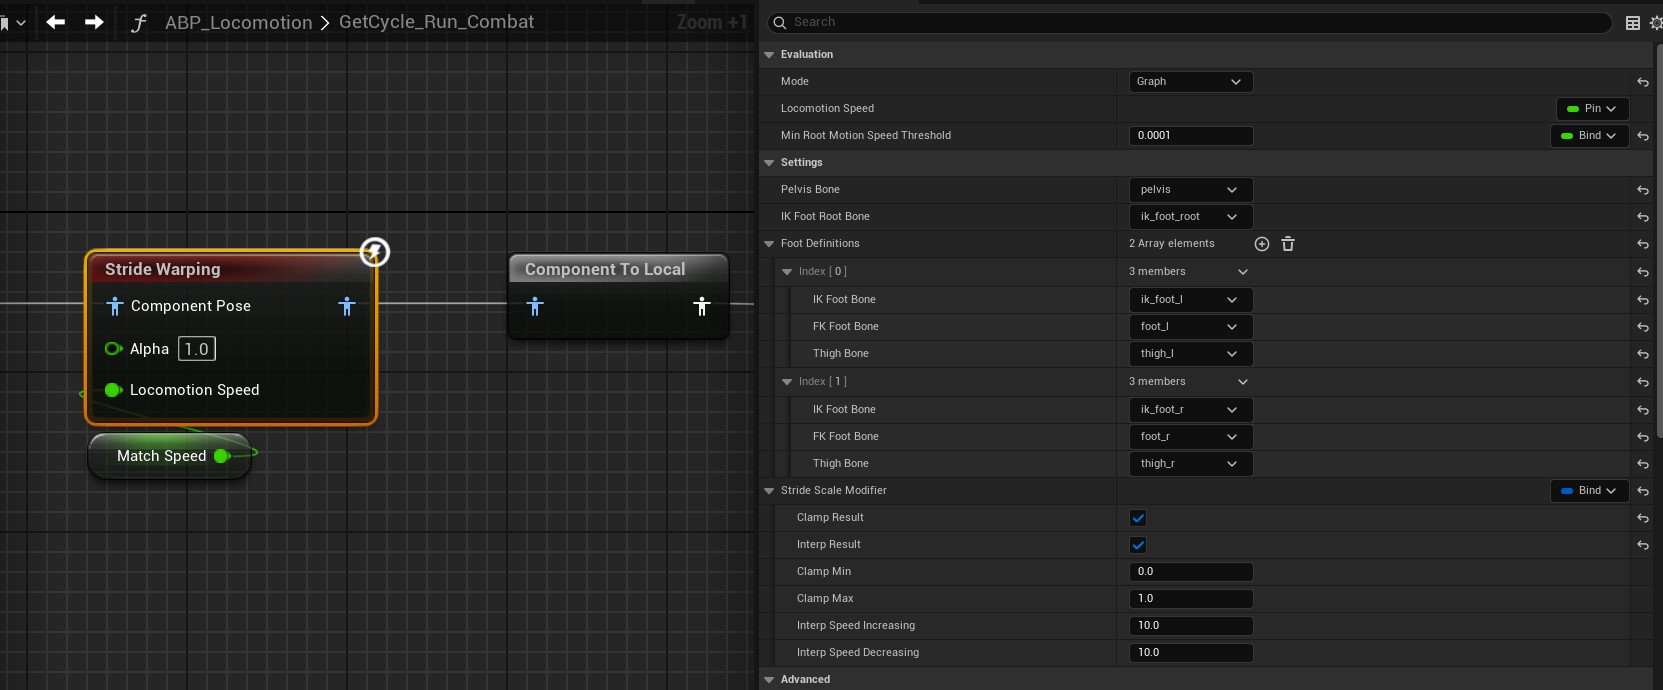The width and height of the screenshot is (1663, 690).
Task: Navigate to ABP_Locomotion breadcrumb
Action: (238, 23)
